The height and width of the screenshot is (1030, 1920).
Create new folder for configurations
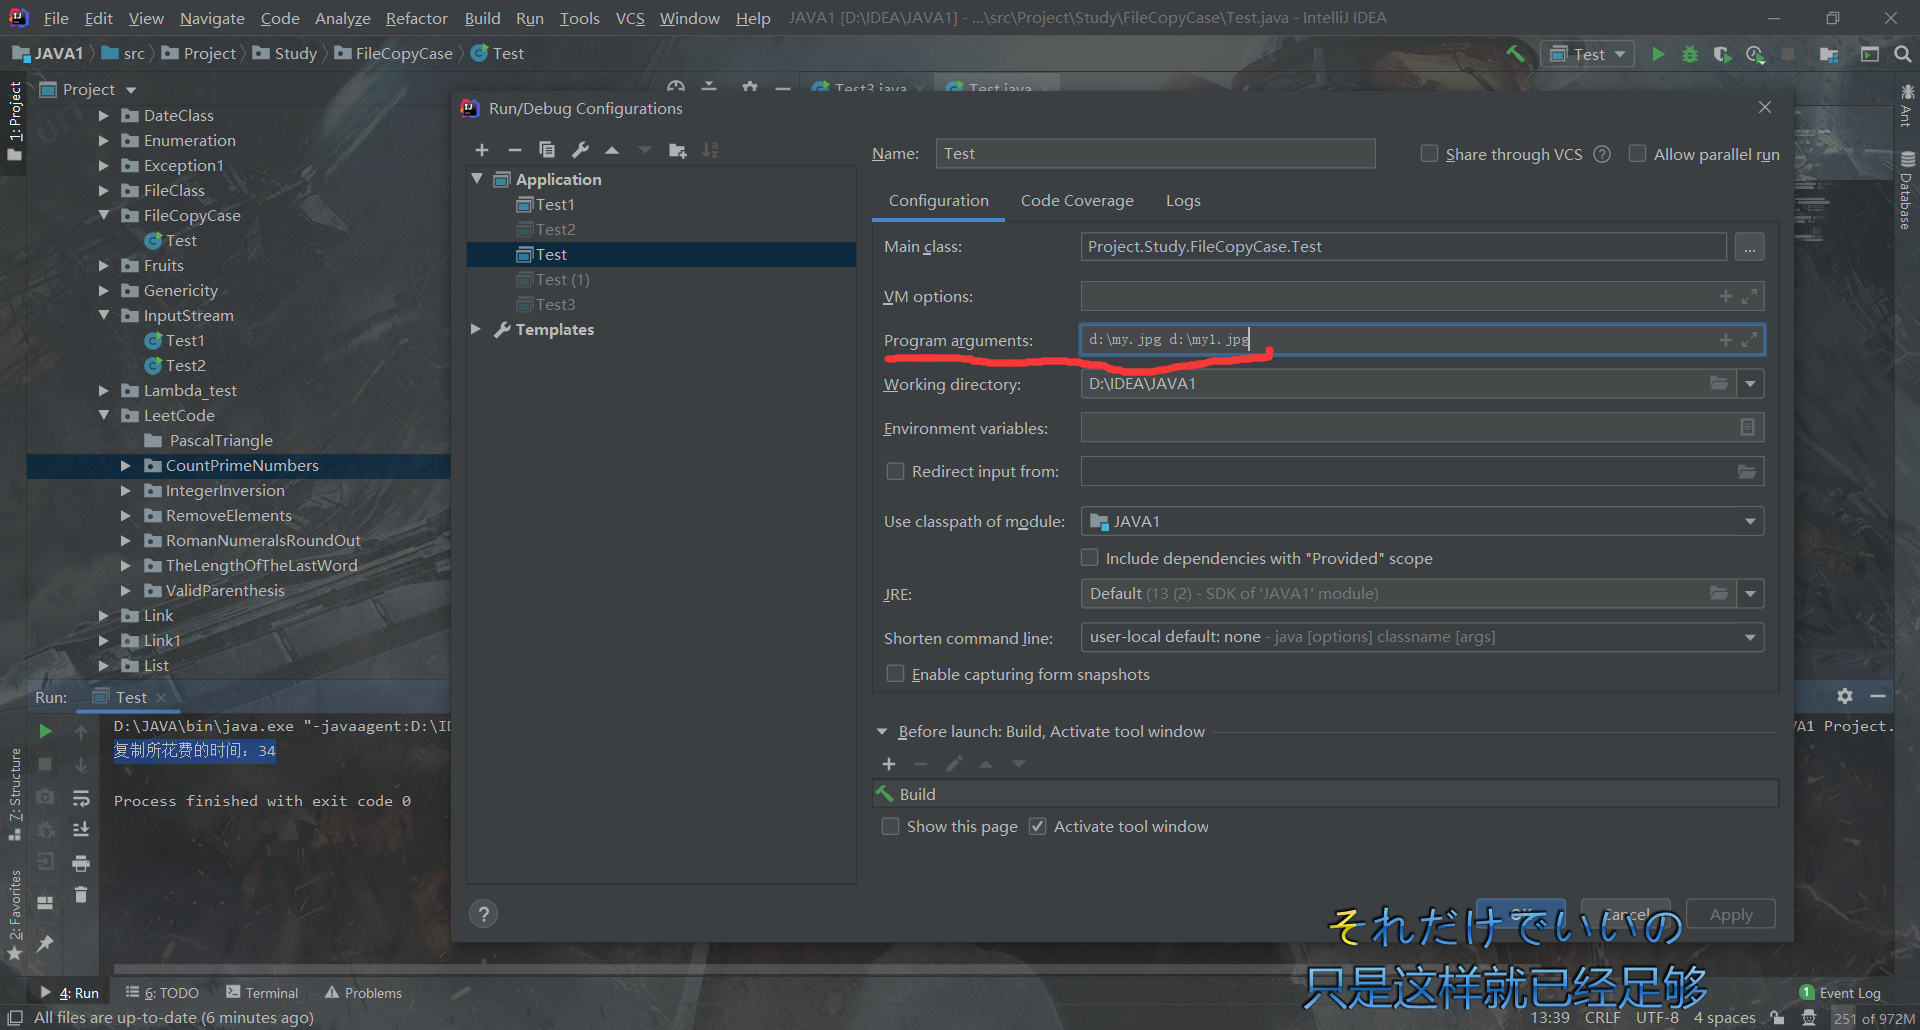(677, 150)
